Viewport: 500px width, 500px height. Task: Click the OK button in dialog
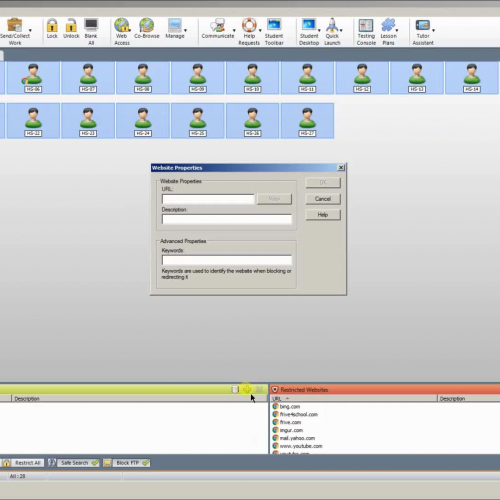(323, 182)
